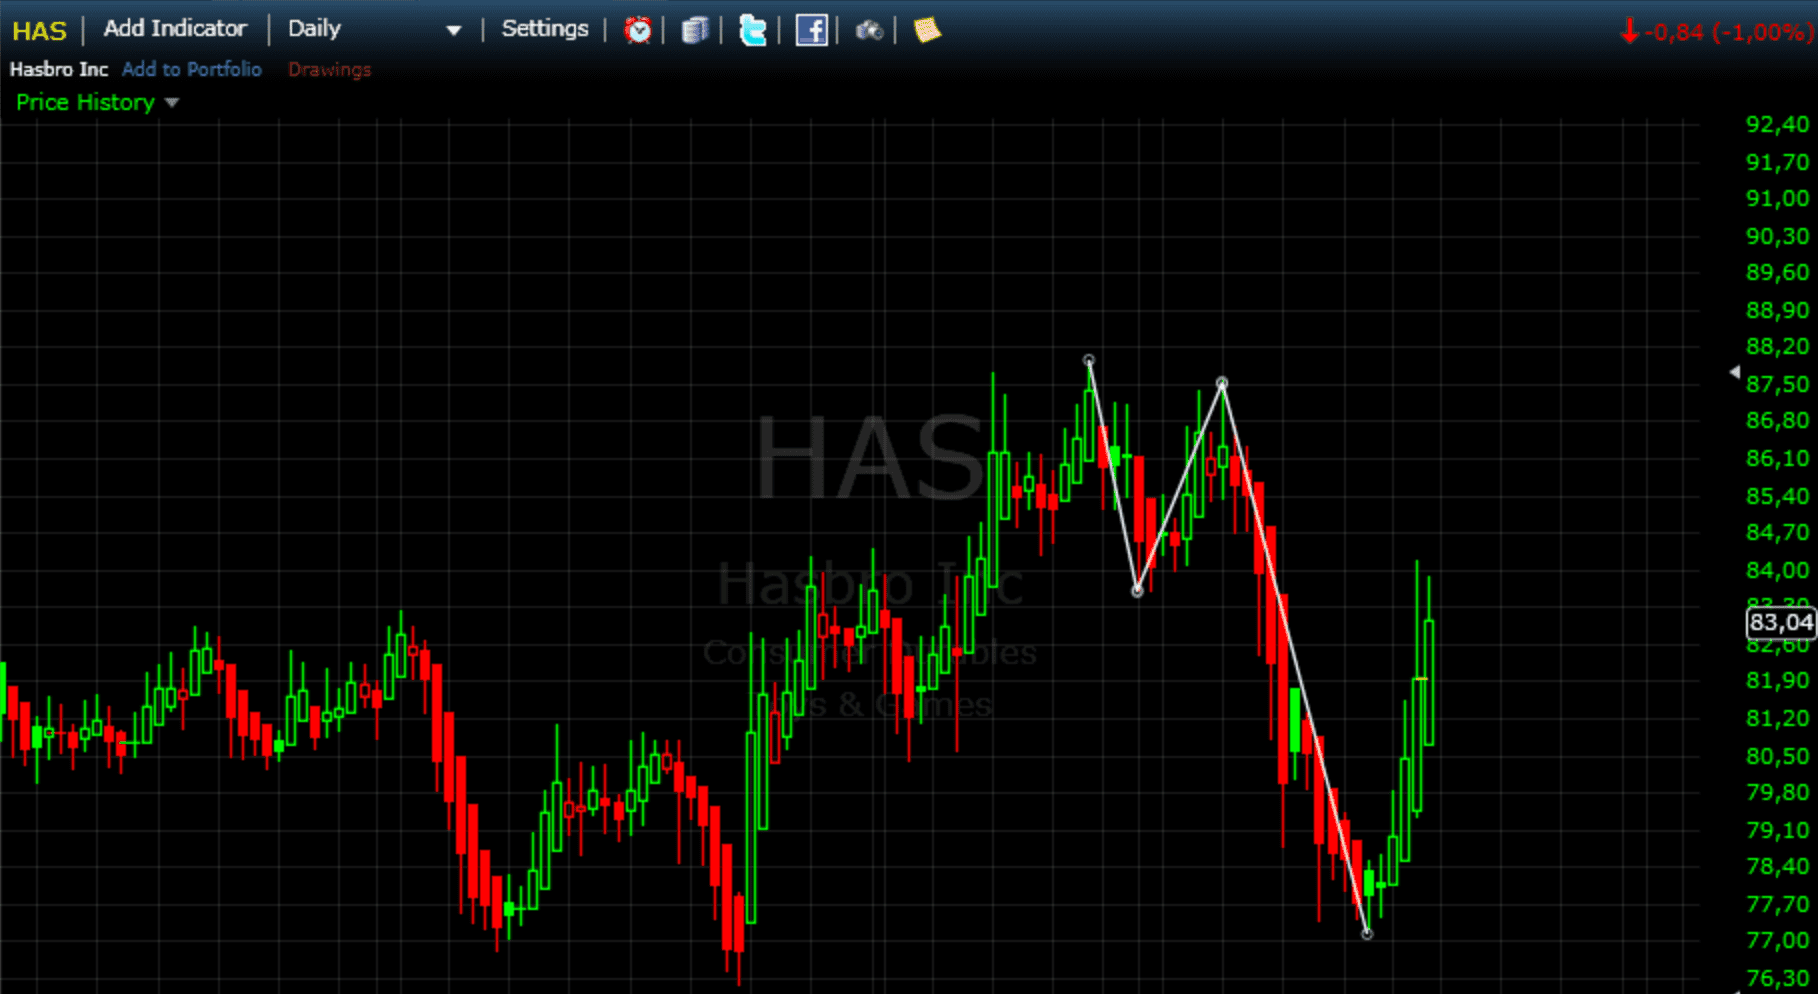The image size is (1818, 994).
Task: Click the 77,00 price axis label
Action: pos(1777,940)
